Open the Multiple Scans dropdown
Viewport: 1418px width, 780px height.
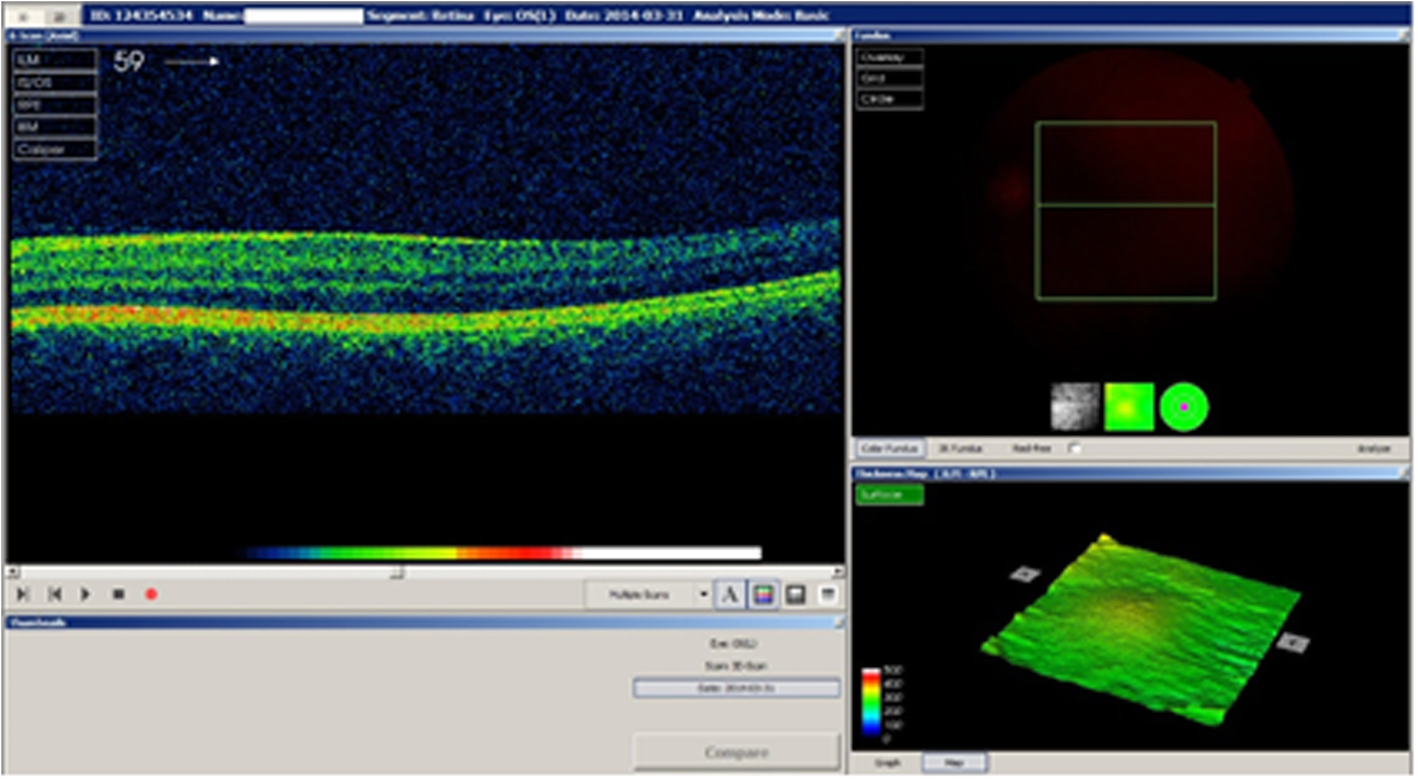(x=647, y=594)
